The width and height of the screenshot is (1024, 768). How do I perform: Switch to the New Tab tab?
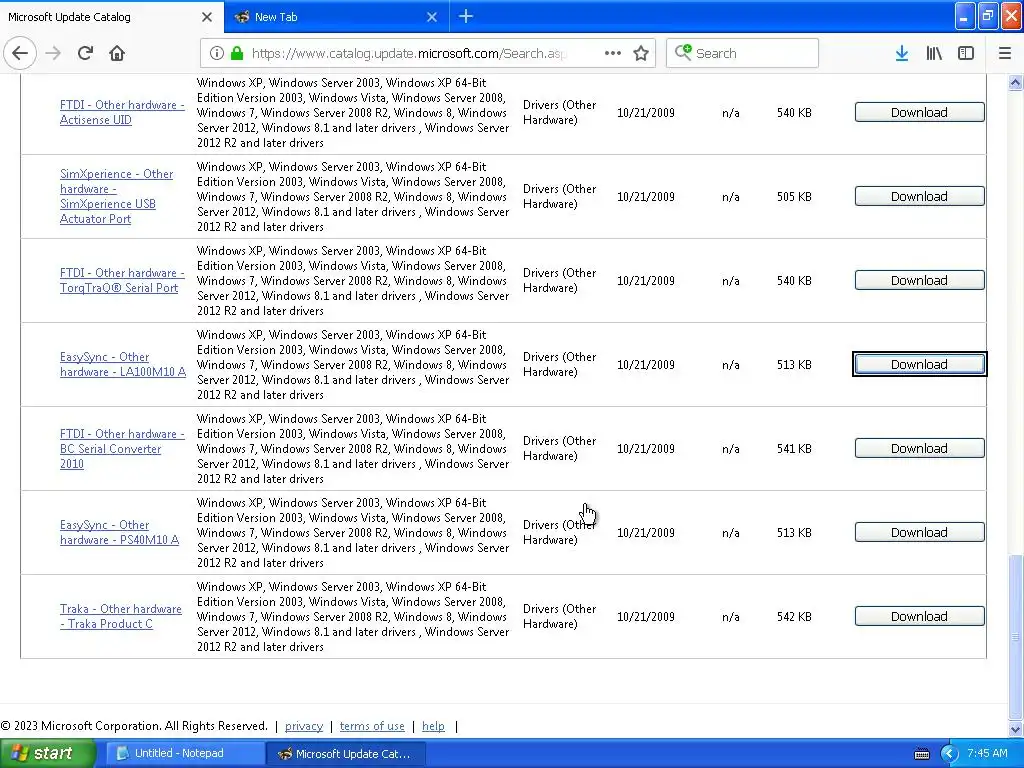point(336,17)
